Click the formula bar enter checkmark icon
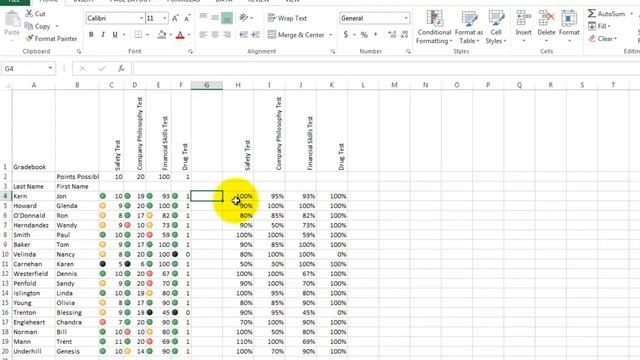 (102, 69)
